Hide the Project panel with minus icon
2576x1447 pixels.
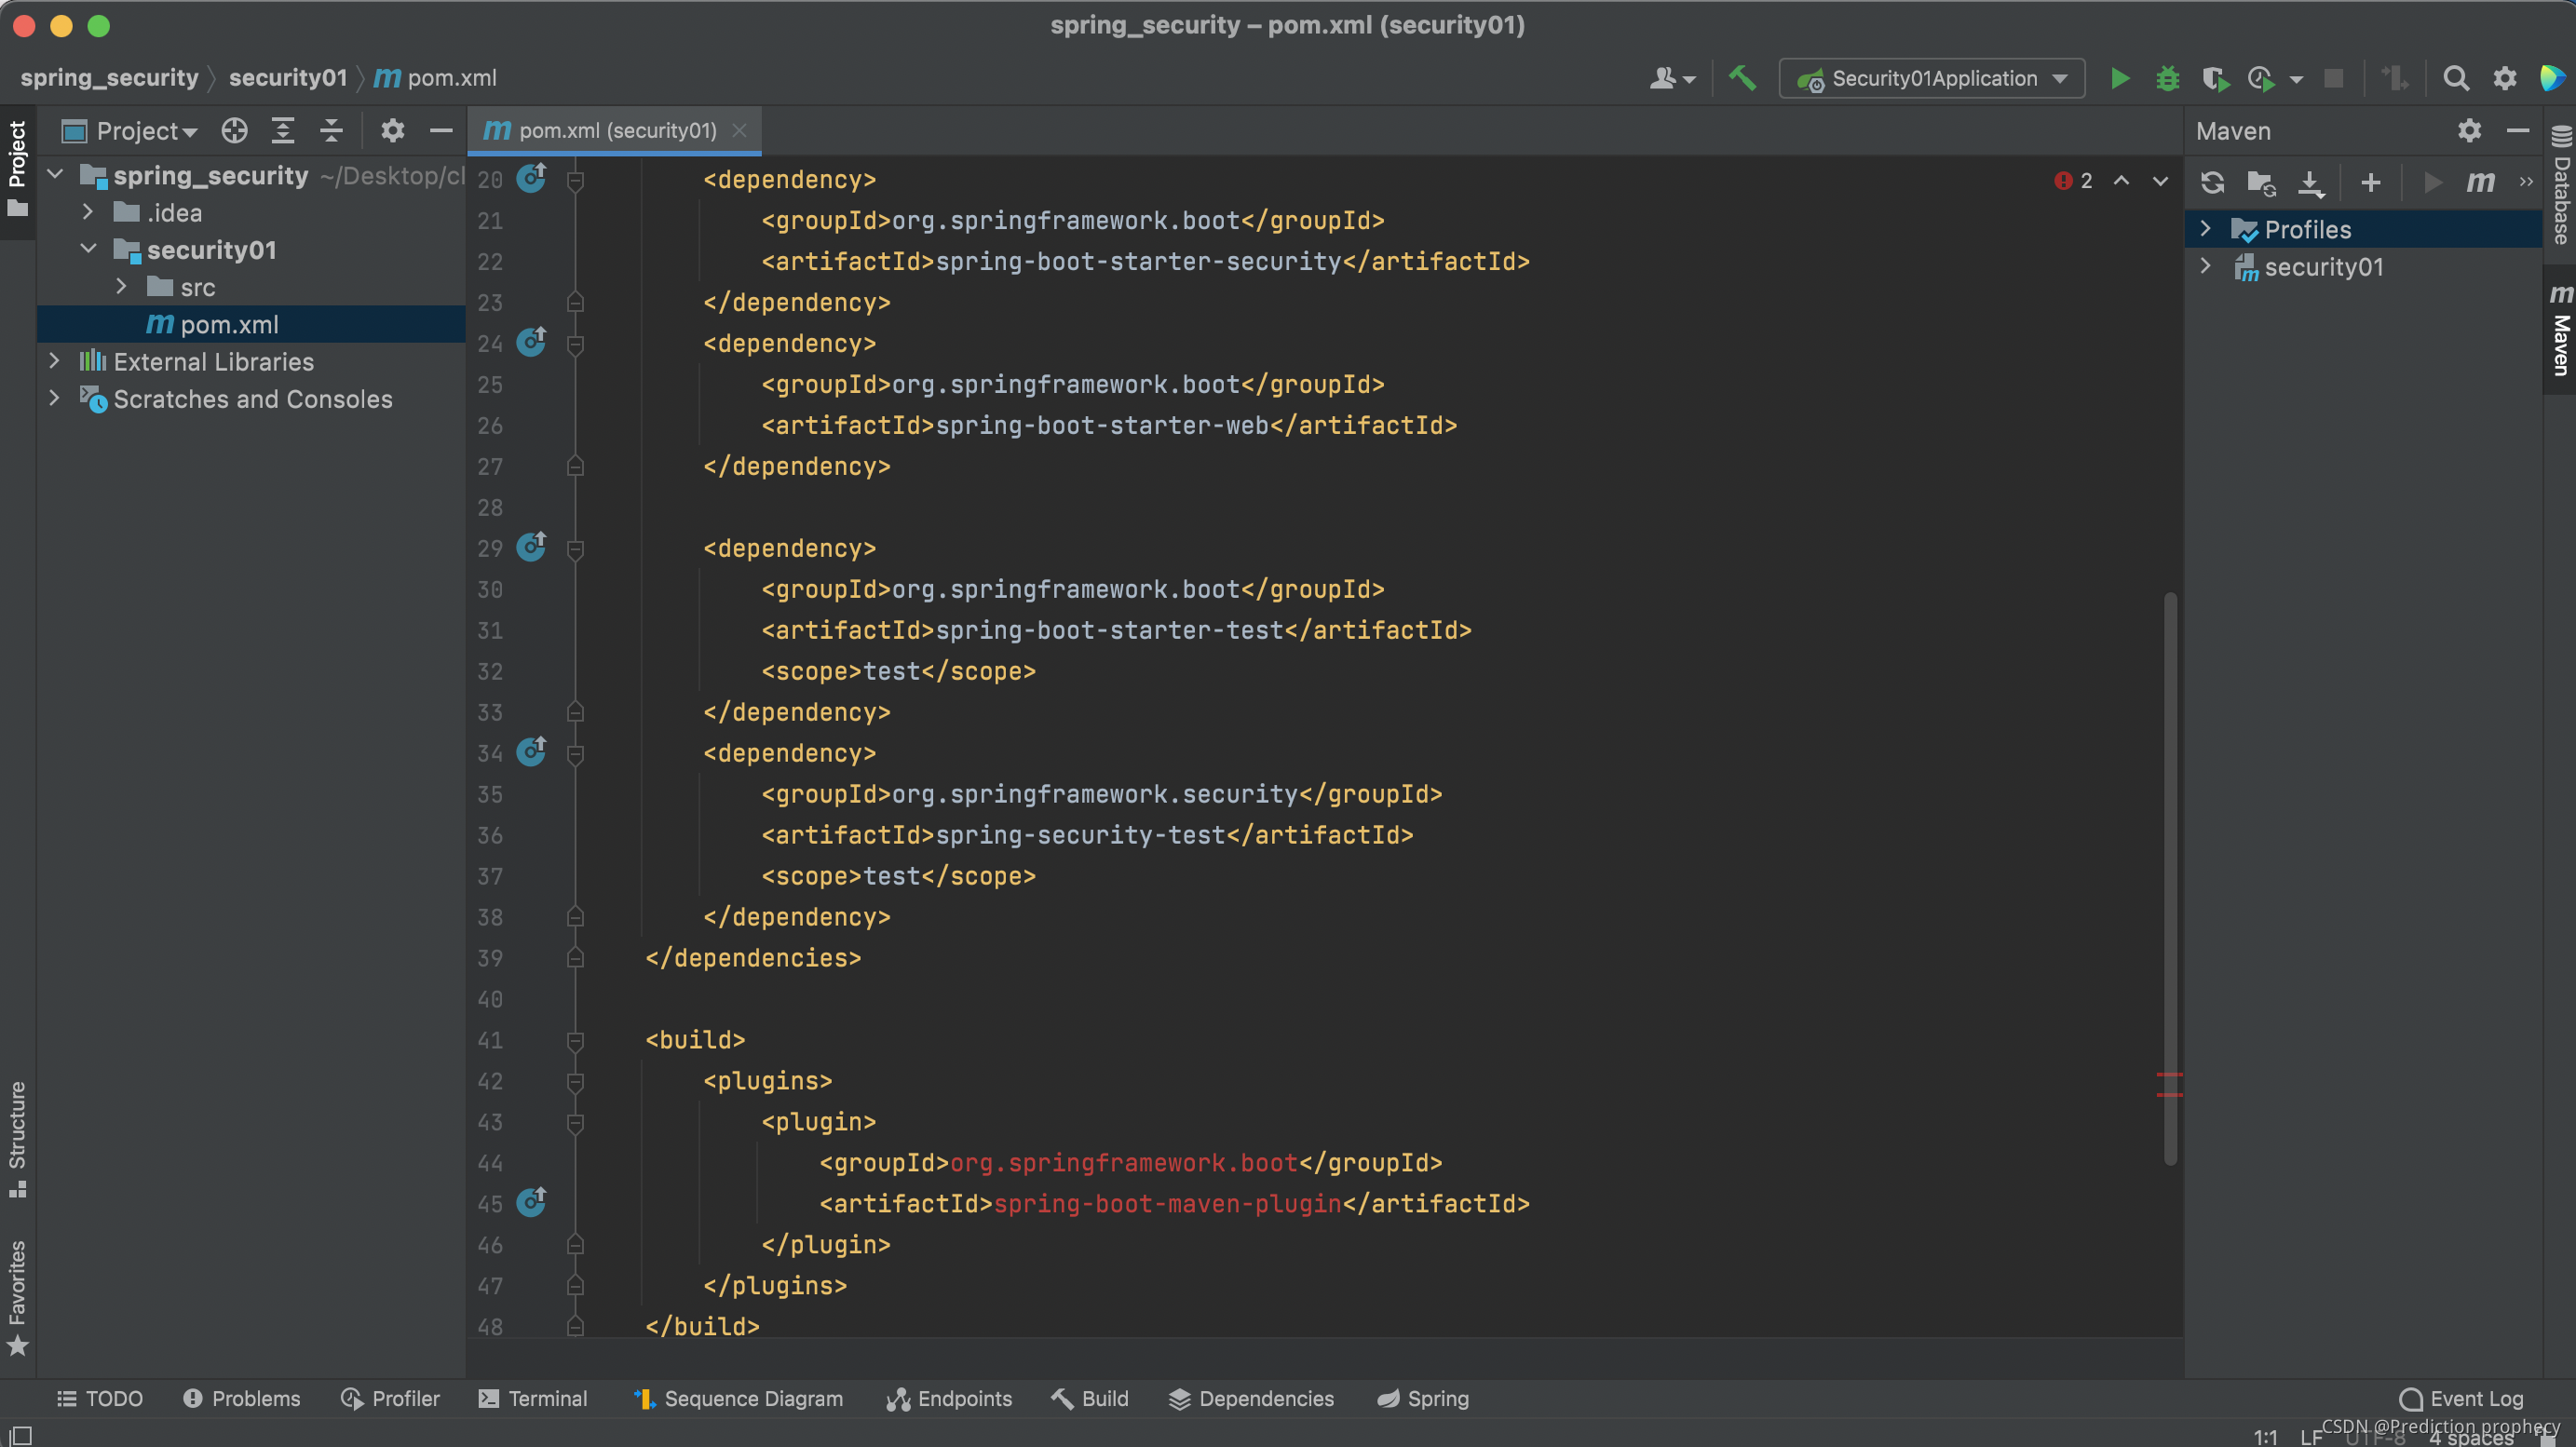[441, 131]
